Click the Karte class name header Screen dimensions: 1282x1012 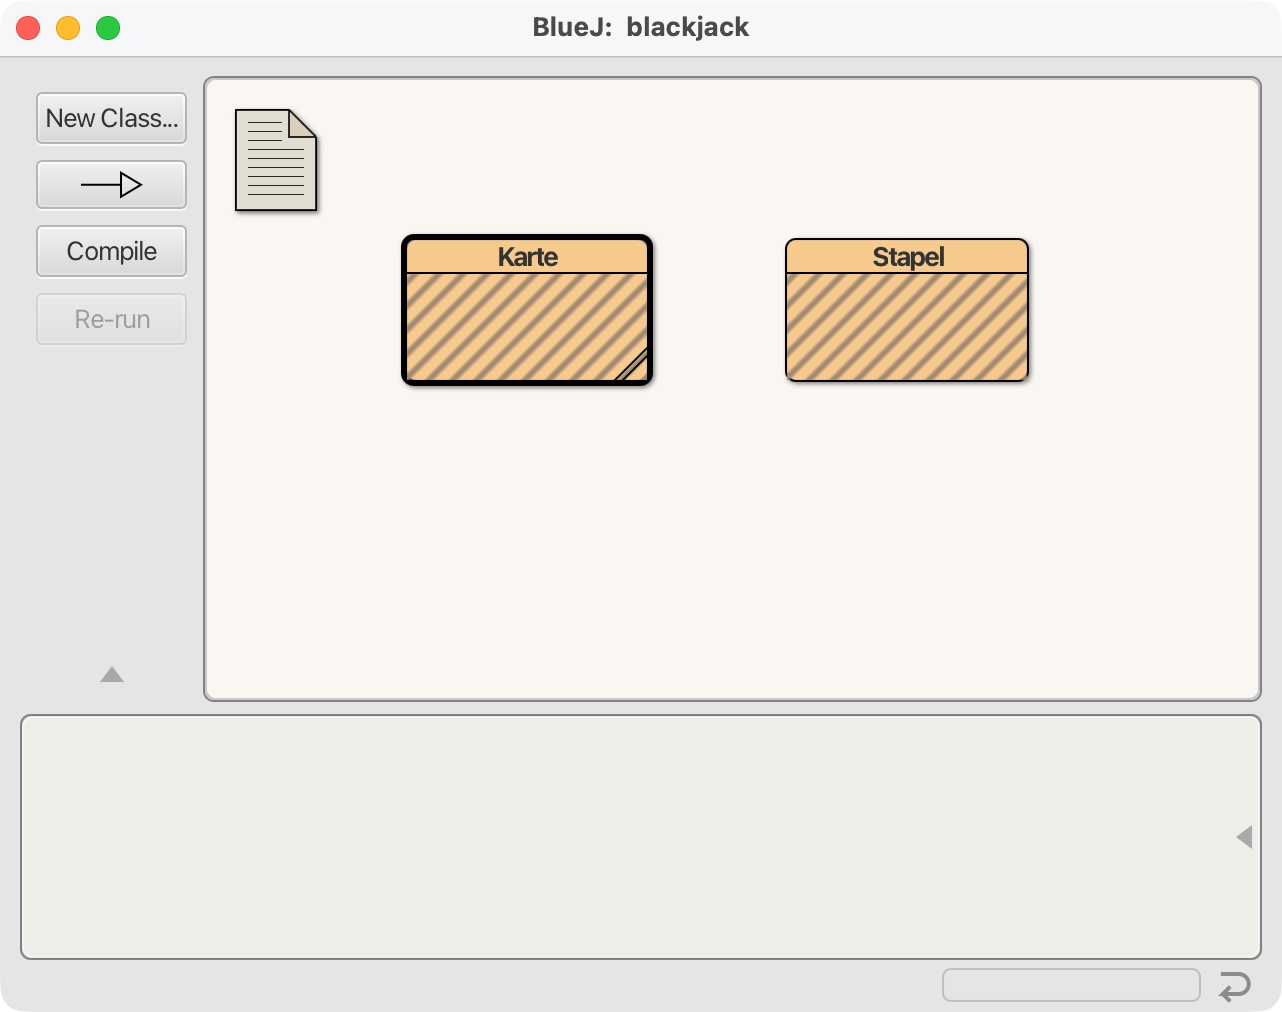[526, 257]
